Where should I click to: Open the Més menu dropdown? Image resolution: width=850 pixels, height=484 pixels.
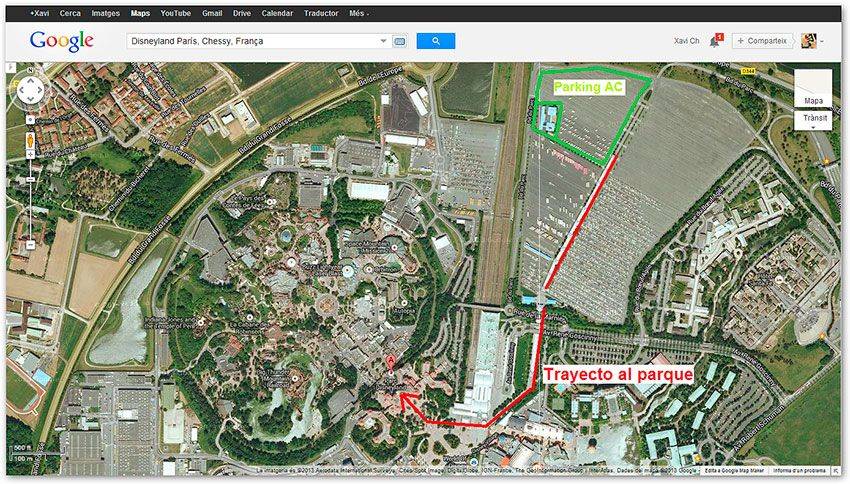click(x=359, y=14)
